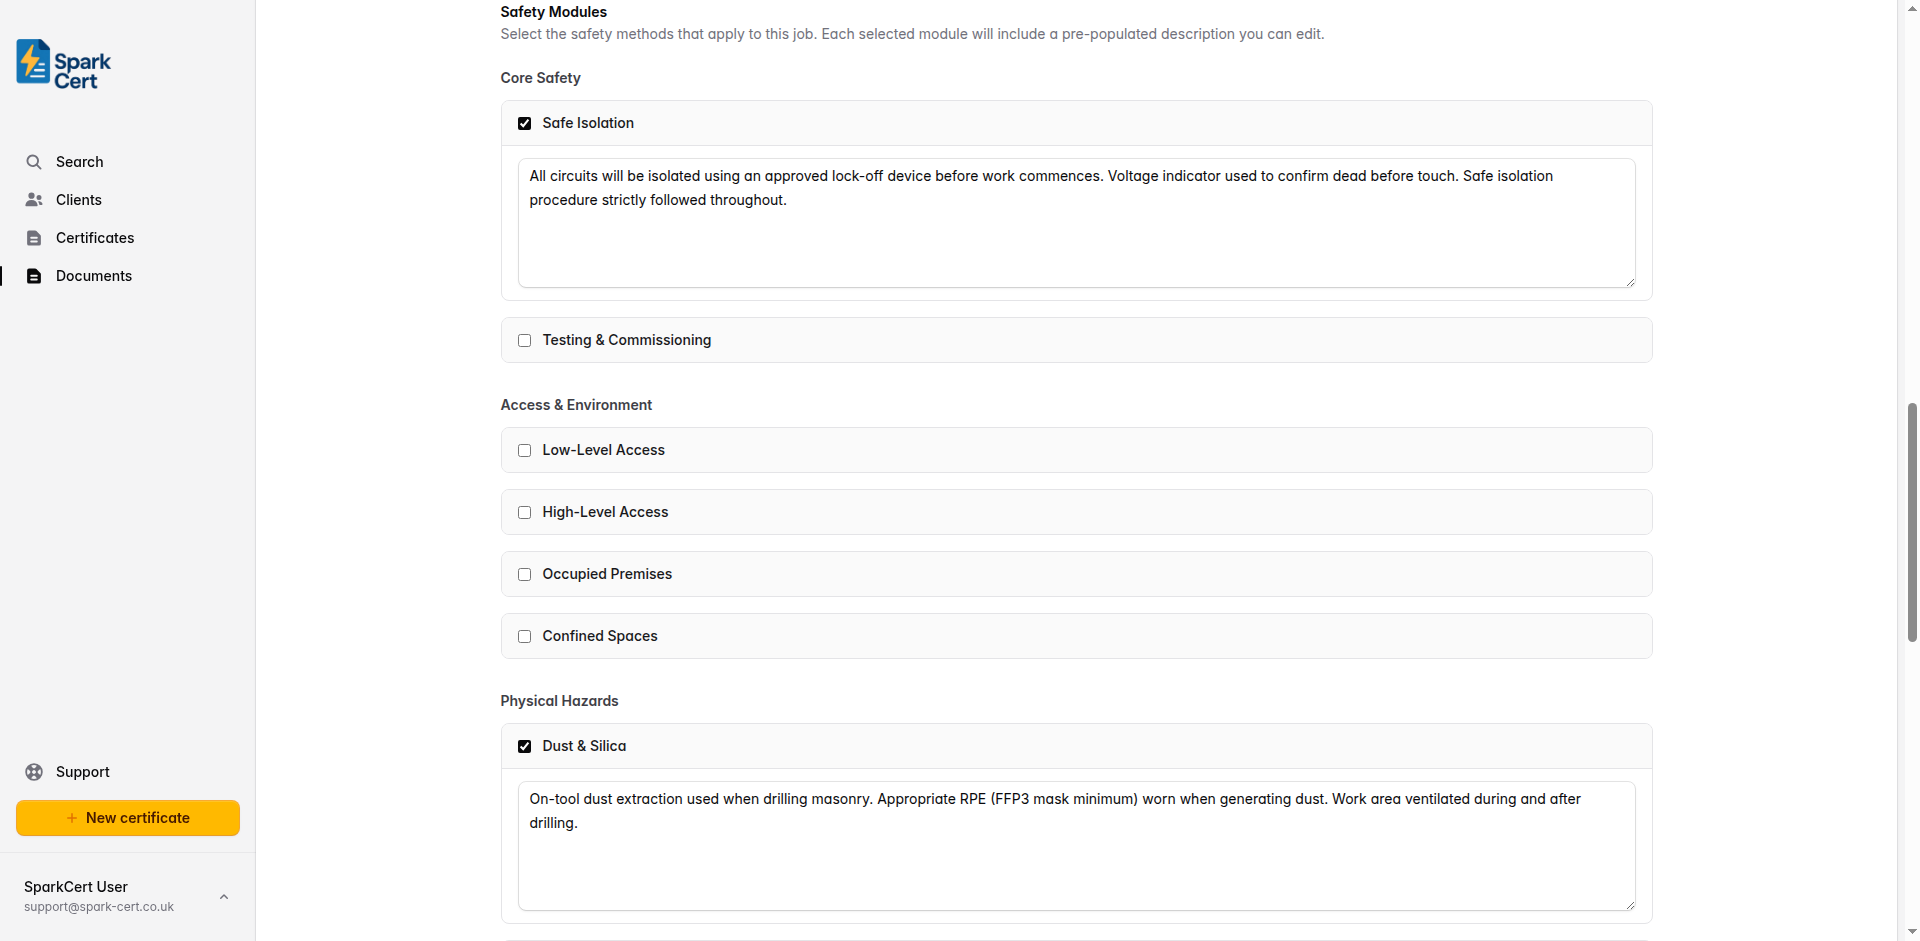Image resolution: width=1920 pixels, height=941 pixels.
Task: Click the Support lifebuoy icon
Action: pyautogui.click(x=34, y=771)
